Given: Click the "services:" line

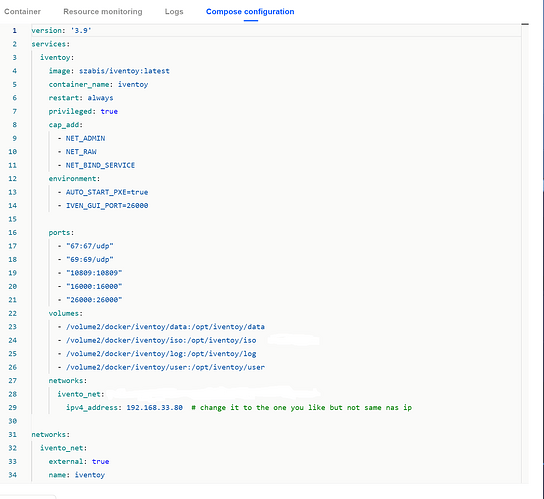Looking at the screenshot, I should tap(51, 44).
